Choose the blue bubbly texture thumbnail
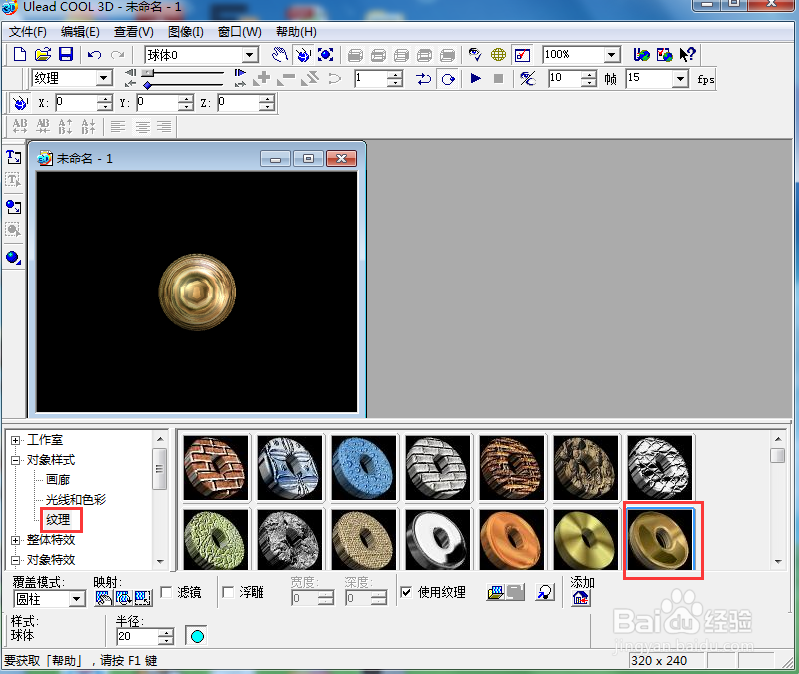 363,467
